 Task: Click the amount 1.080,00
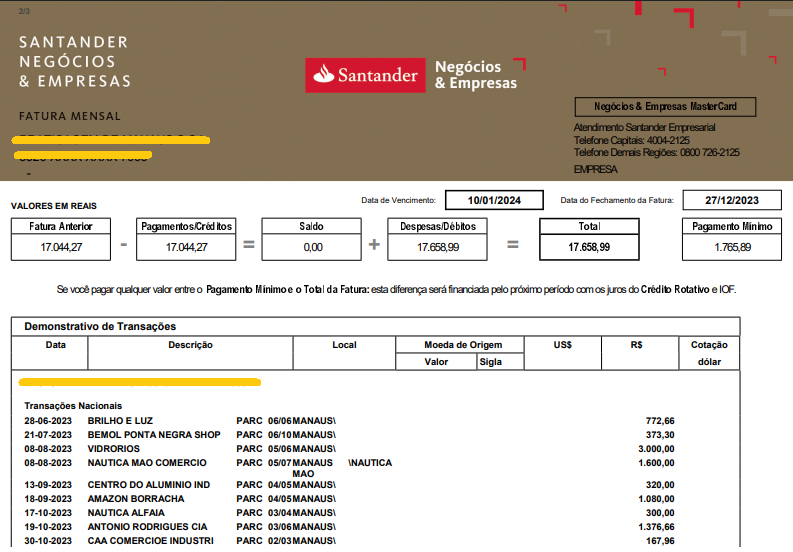point(656,499)
